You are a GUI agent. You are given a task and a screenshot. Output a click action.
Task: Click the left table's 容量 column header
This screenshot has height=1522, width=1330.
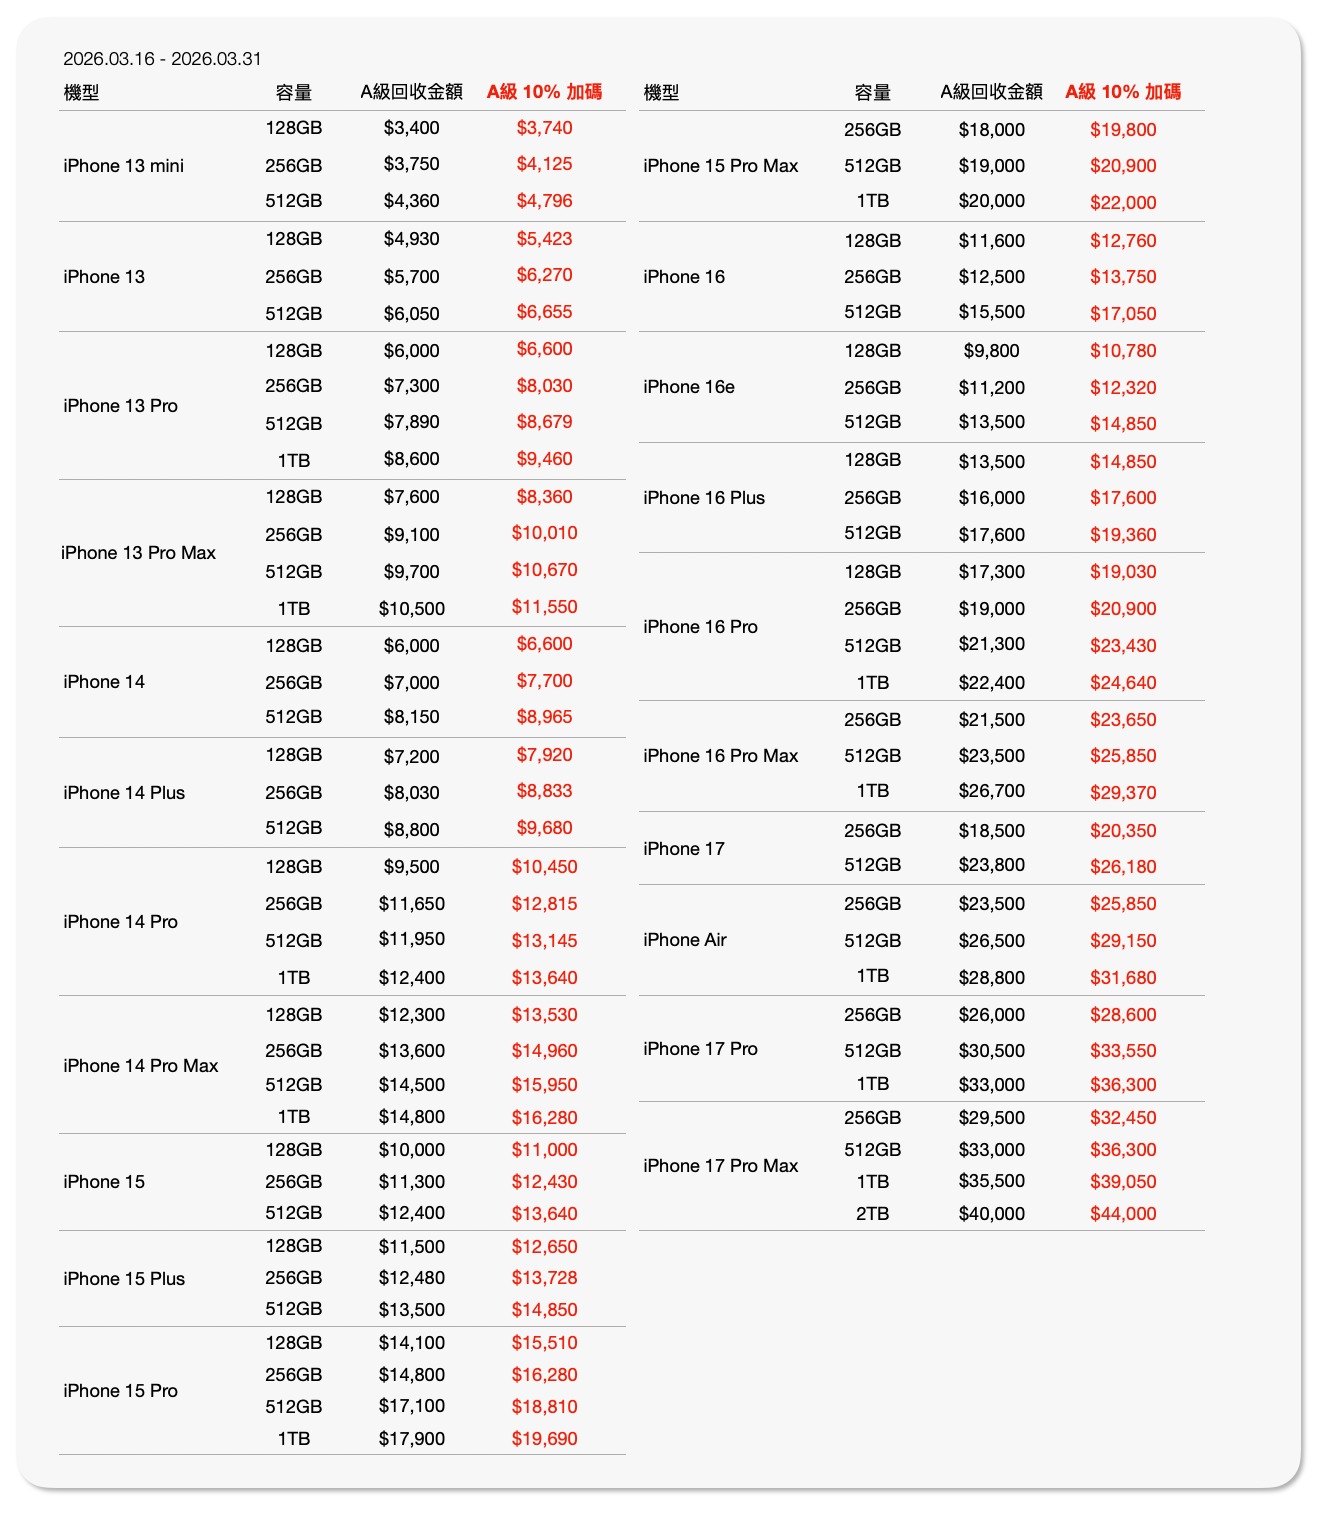click(x=293, y=93)
